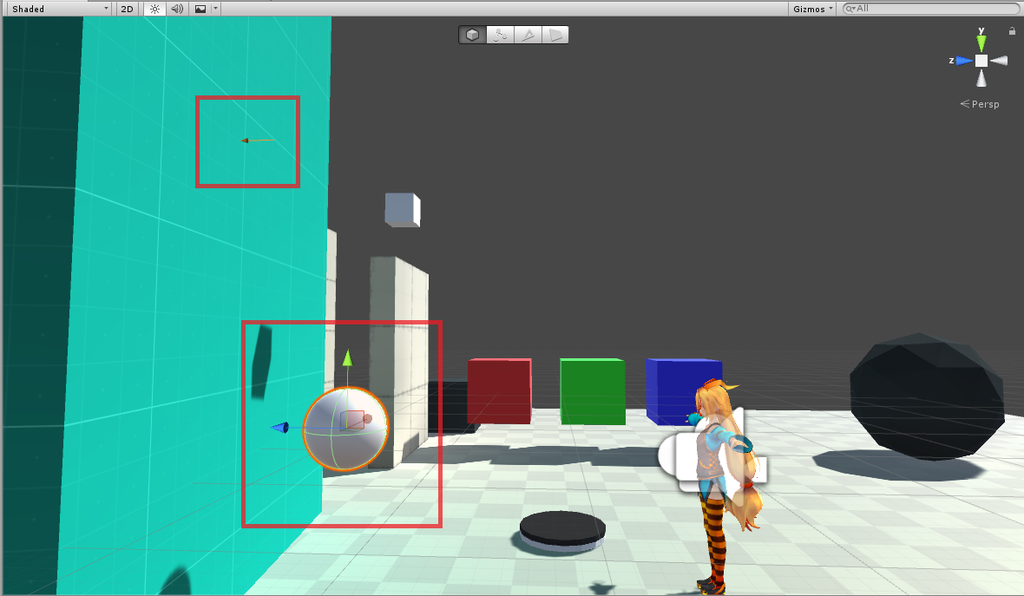Image resolution: width=1024 pixels, height=596 pixels.
Task: Click the gray right-side cone on gizmo
Action: click(x=999, y=61)
